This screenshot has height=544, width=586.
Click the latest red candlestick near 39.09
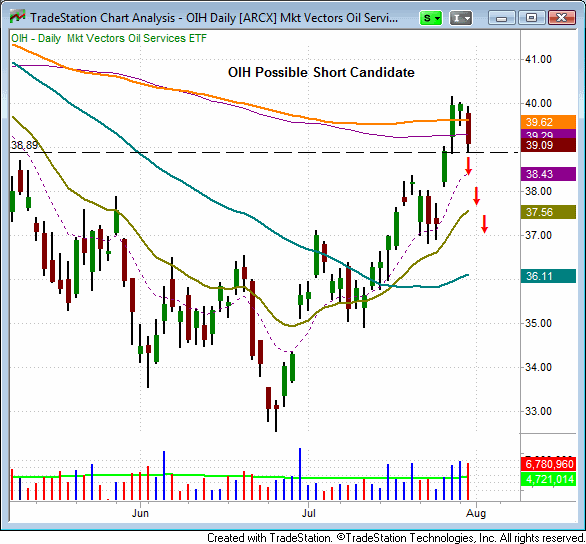tap(468, 129)
